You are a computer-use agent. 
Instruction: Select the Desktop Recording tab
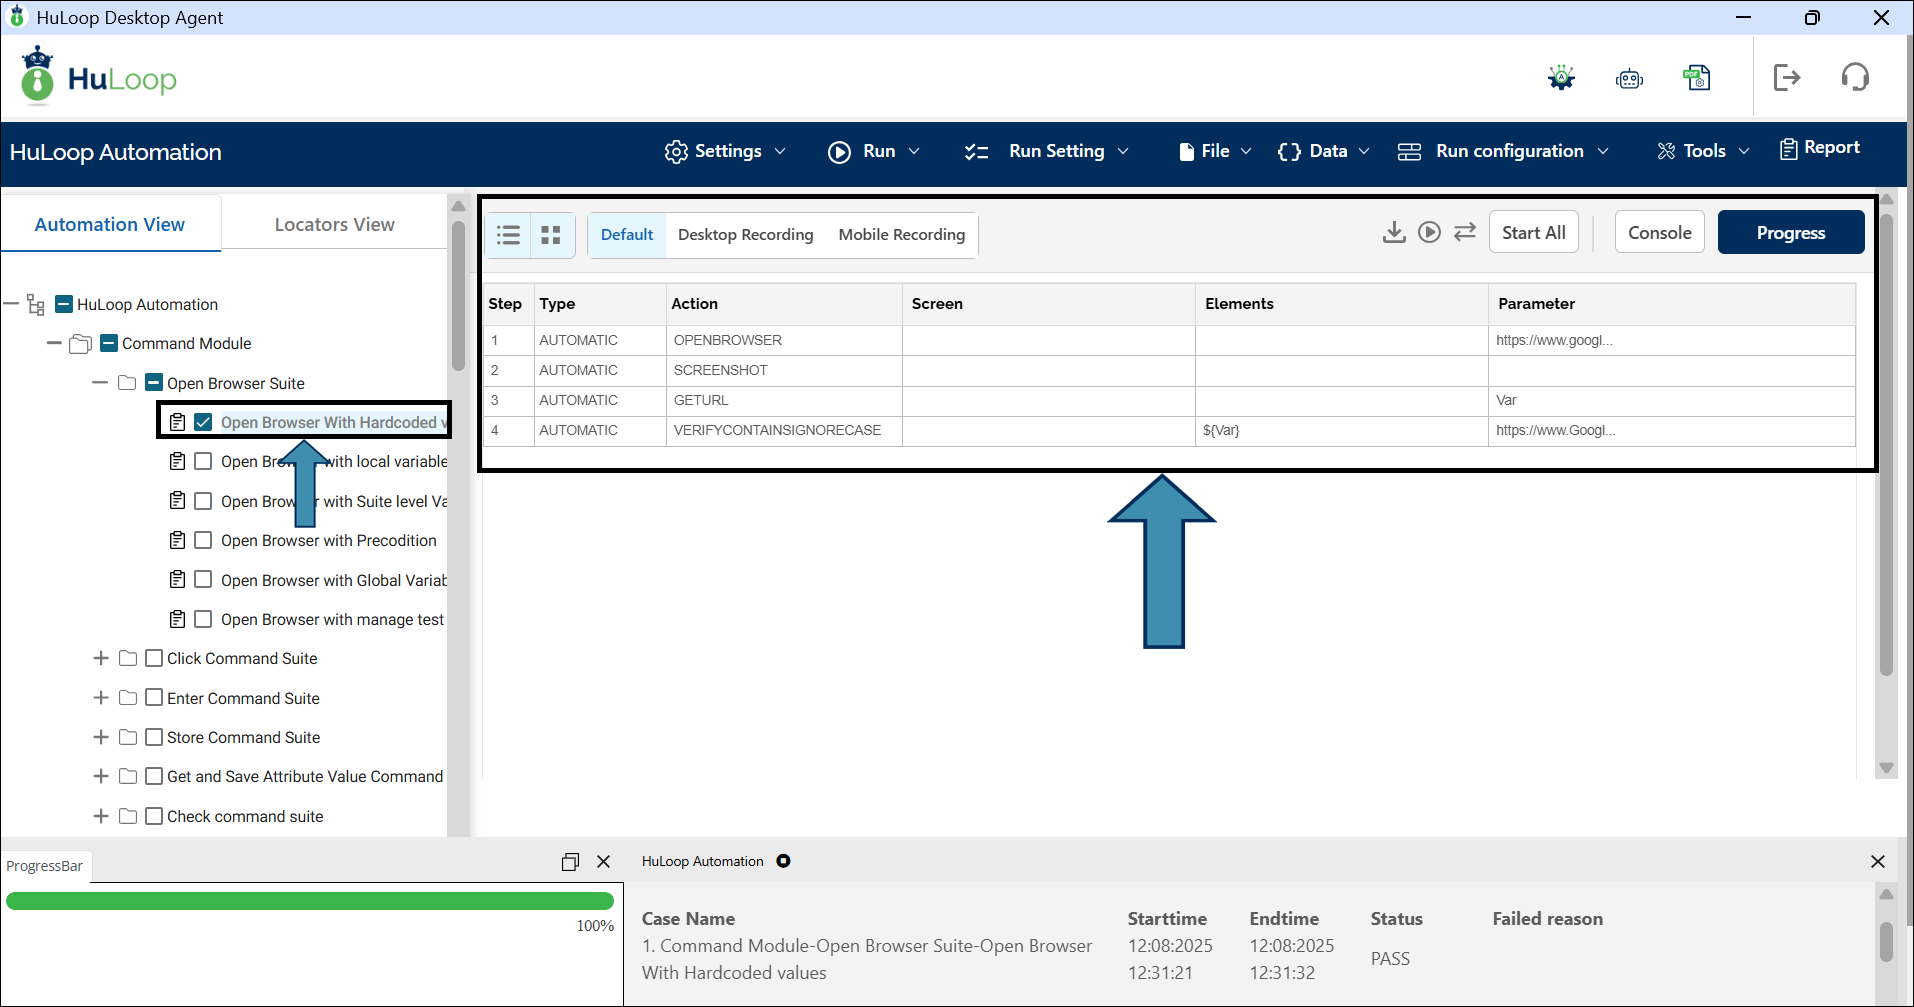745,235
